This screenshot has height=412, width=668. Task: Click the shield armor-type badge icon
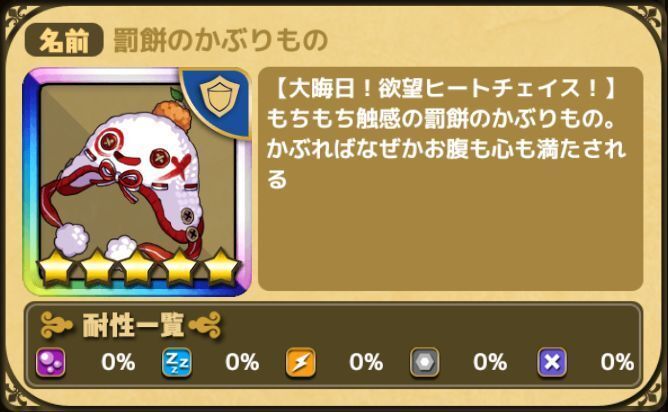pos(219,98)
